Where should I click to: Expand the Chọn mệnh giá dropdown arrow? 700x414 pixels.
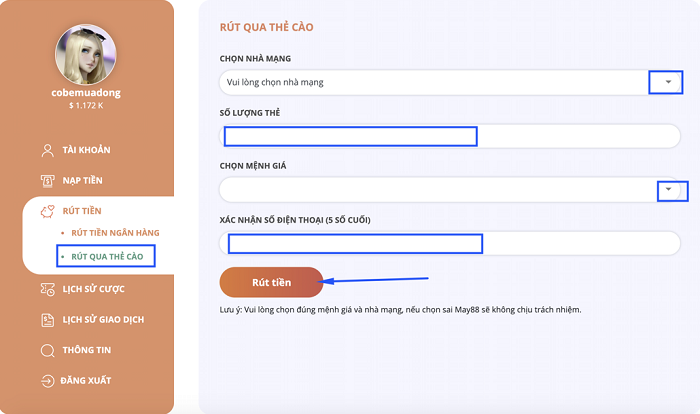(x=672, y=189)
